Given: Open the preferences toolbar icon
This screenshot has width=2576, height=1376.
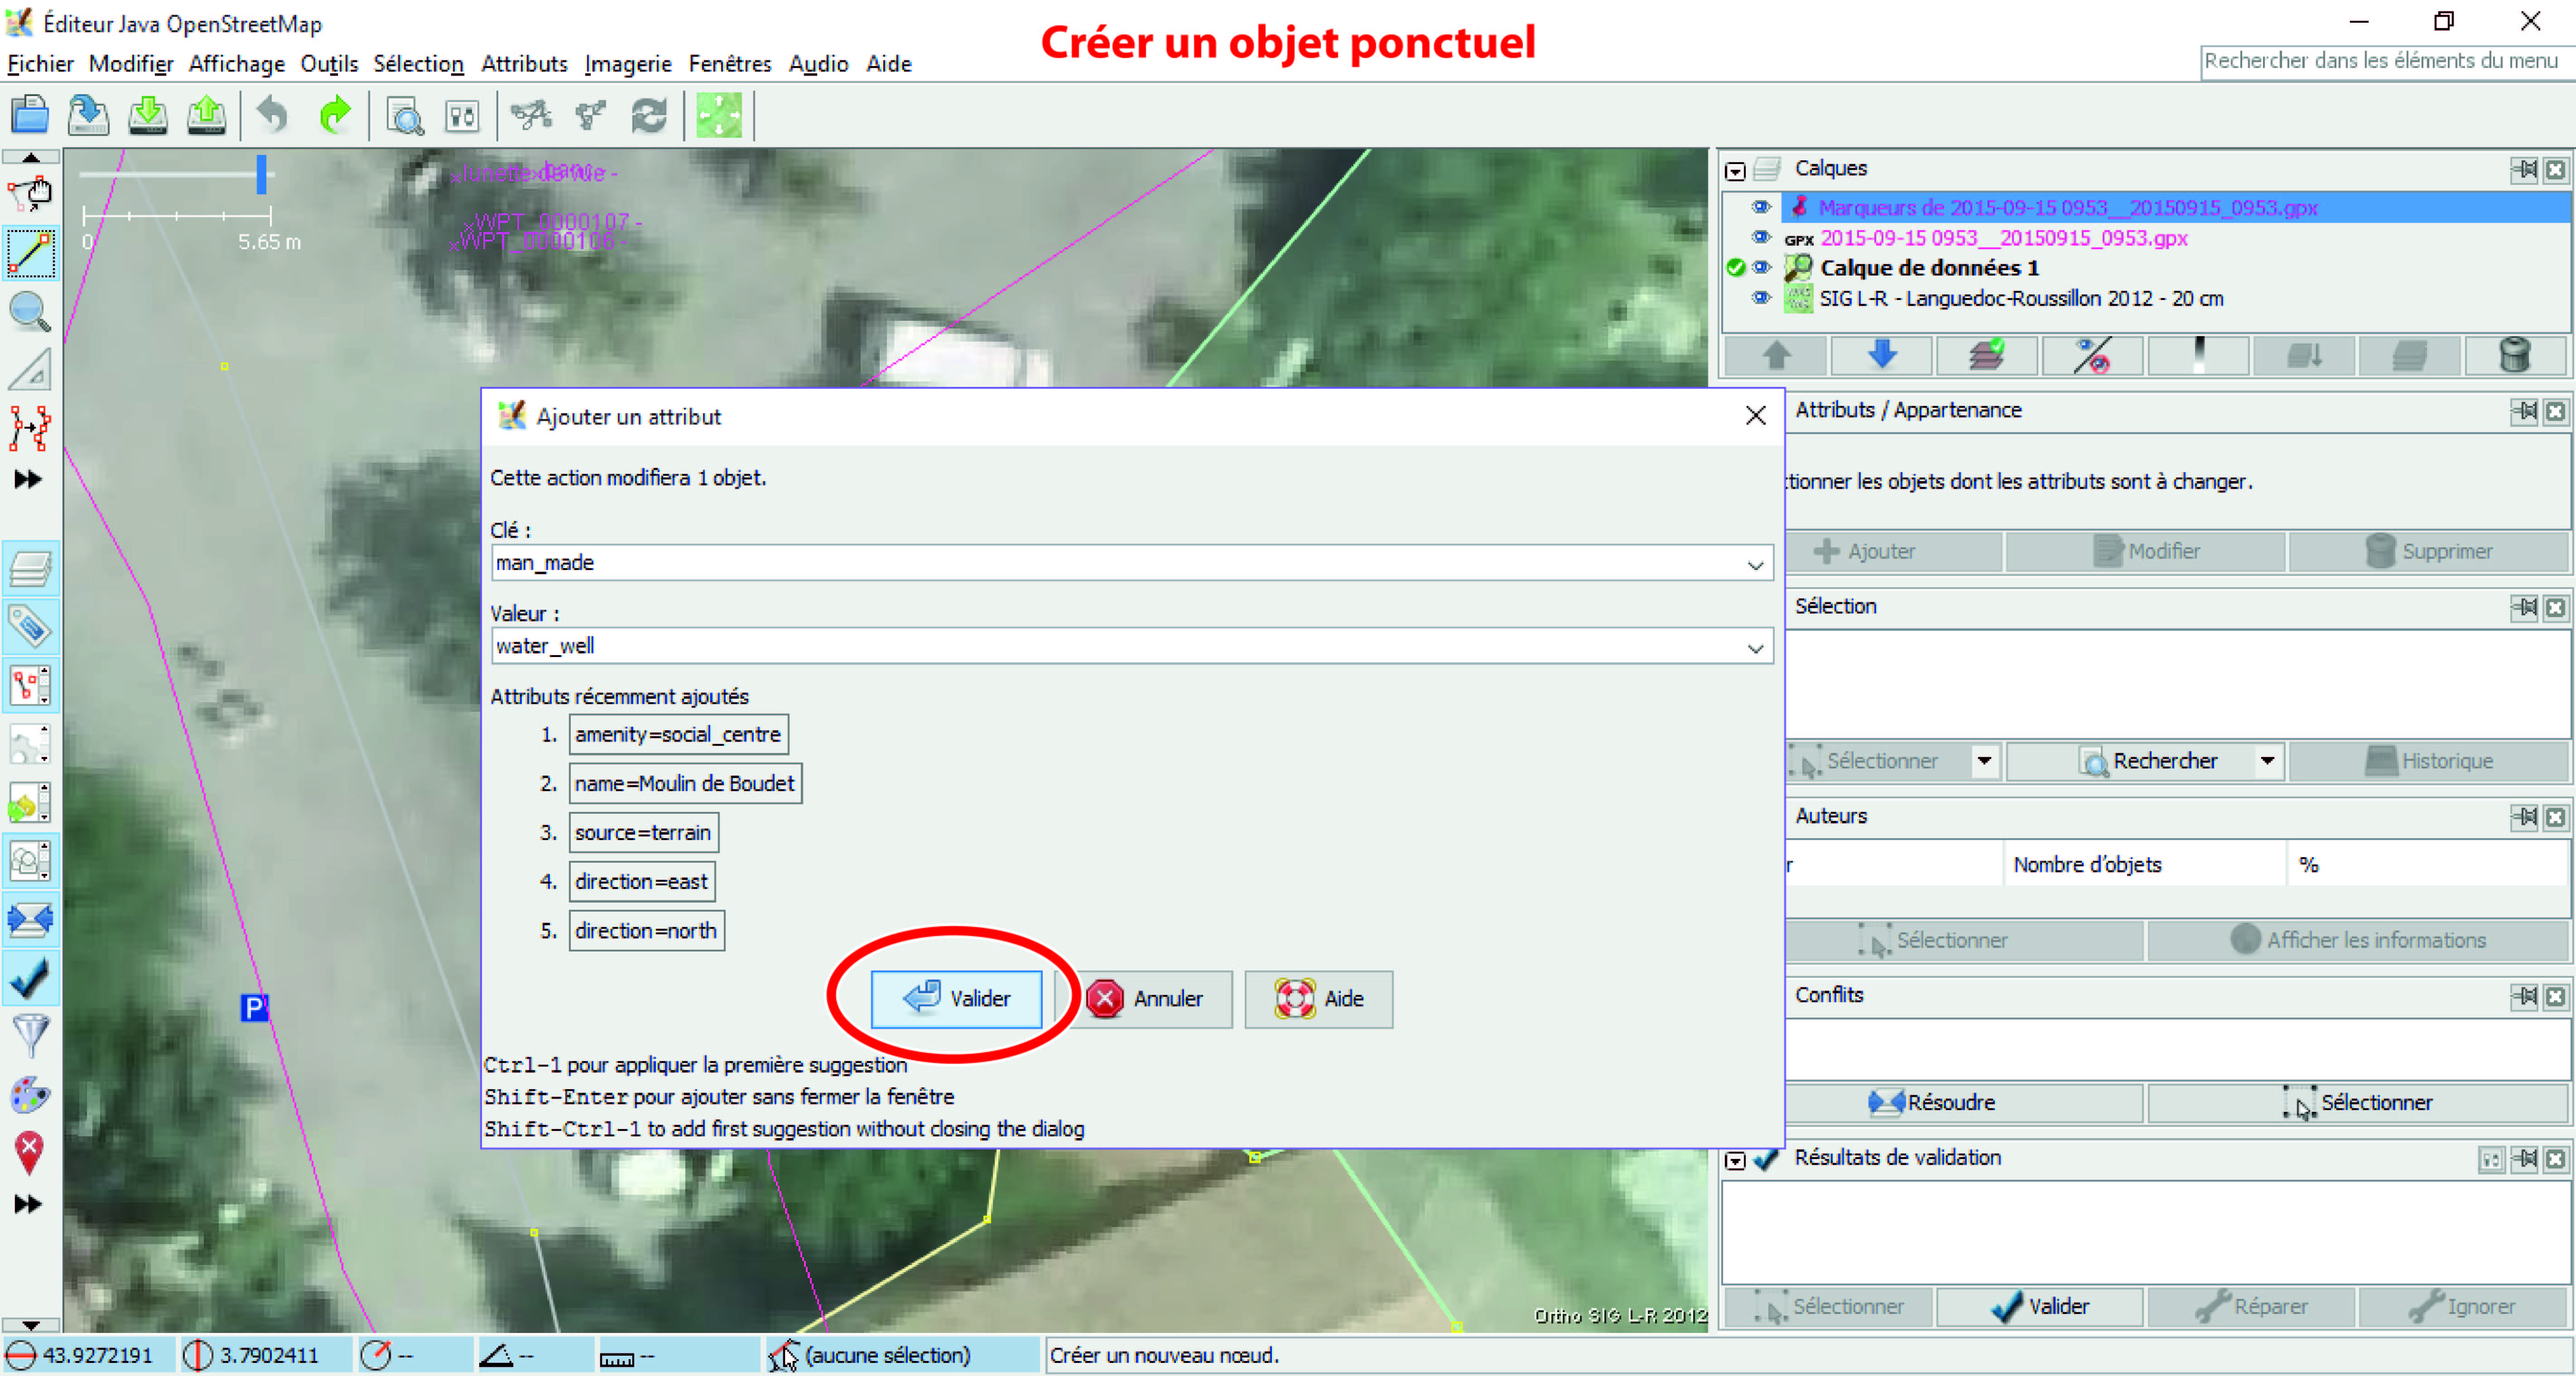Looking at the screenshot, I should coord(462,116).
